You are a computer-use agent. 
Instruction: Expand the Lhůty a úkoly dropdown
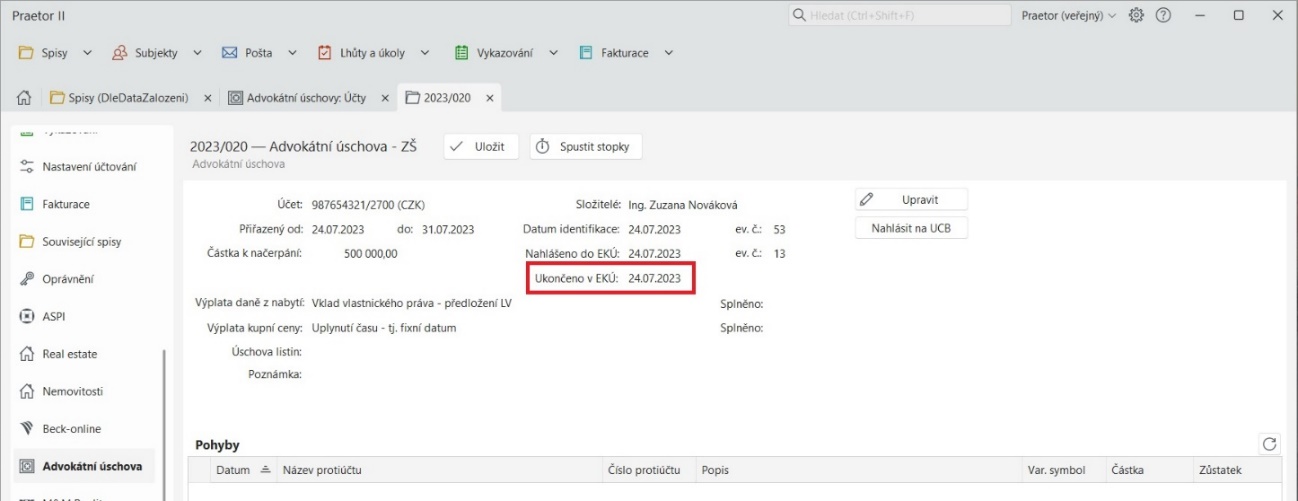(374, 52)
